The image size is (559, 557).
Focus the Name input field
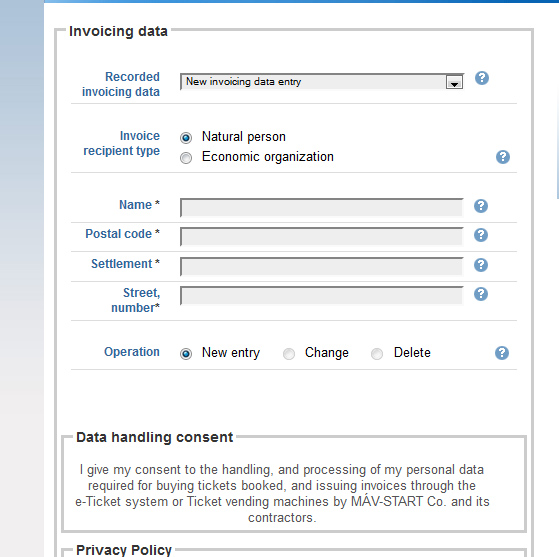[x=322, y=208]
